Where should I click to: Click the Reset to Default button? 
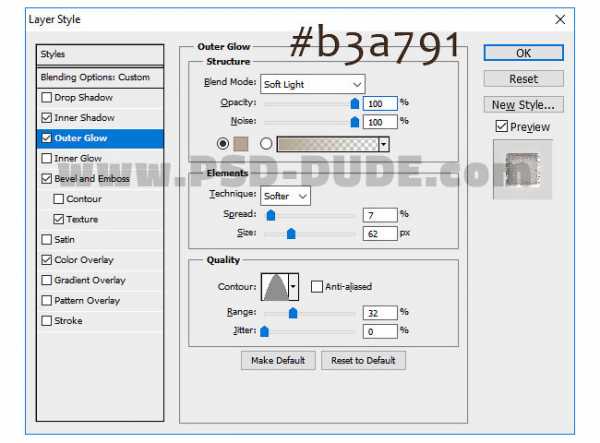click(x=363, y=360)
